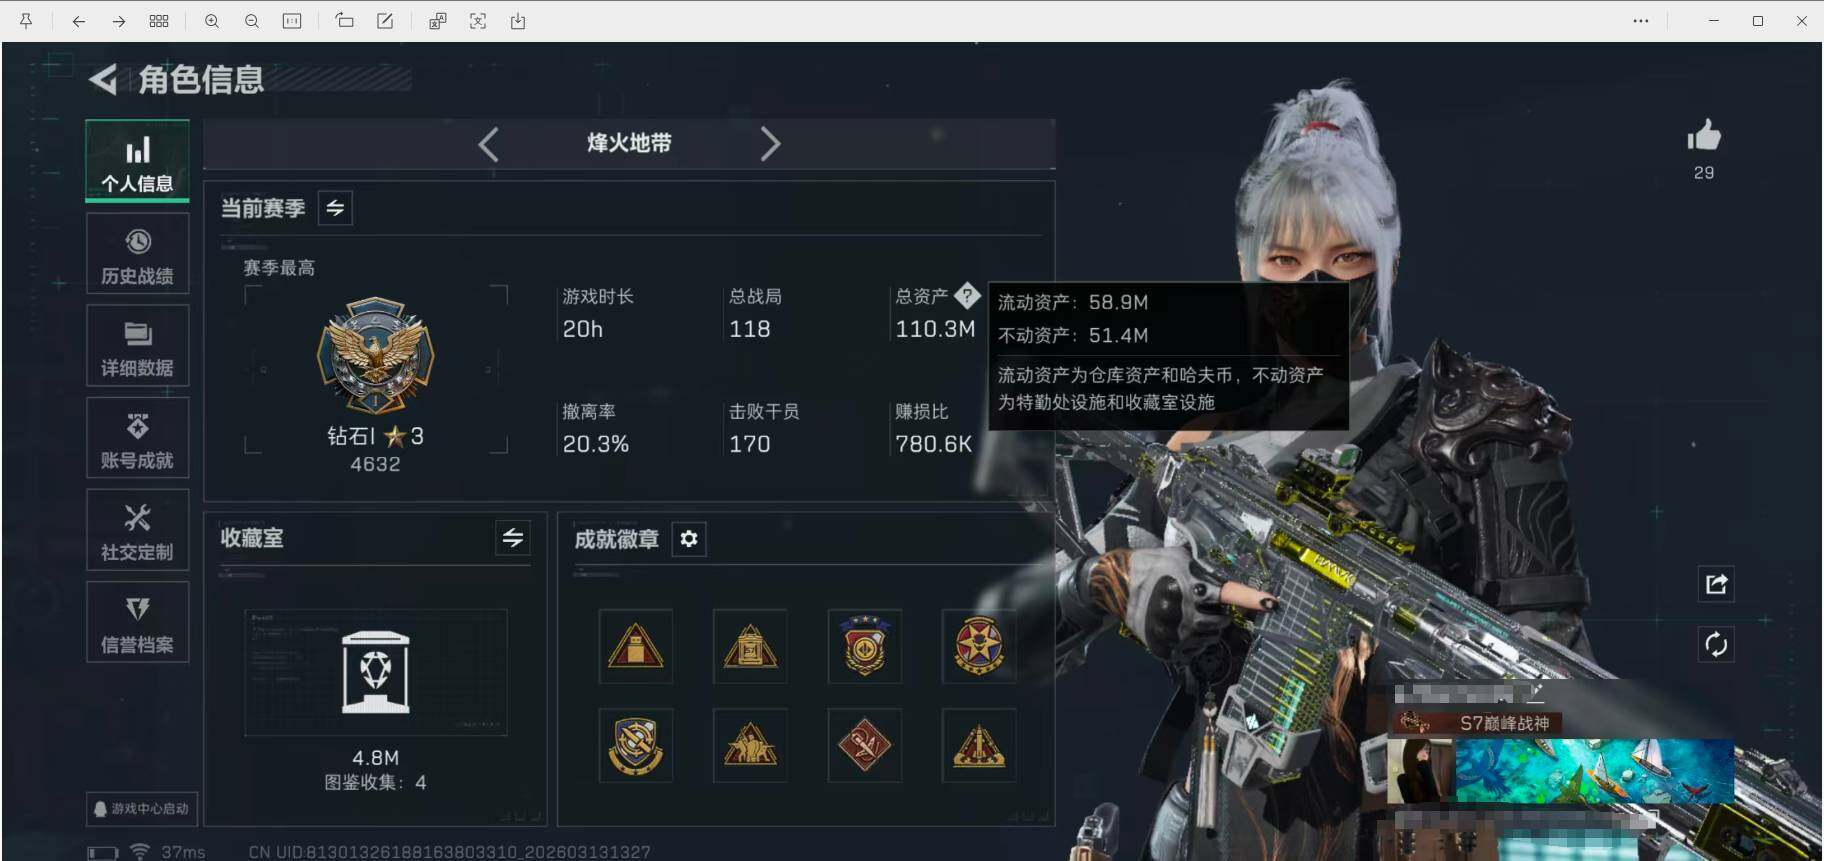The width and height of the screenshot is (1824, 861).
Task: Select the 钻石I rank eagle emblem
Action: 375,356
